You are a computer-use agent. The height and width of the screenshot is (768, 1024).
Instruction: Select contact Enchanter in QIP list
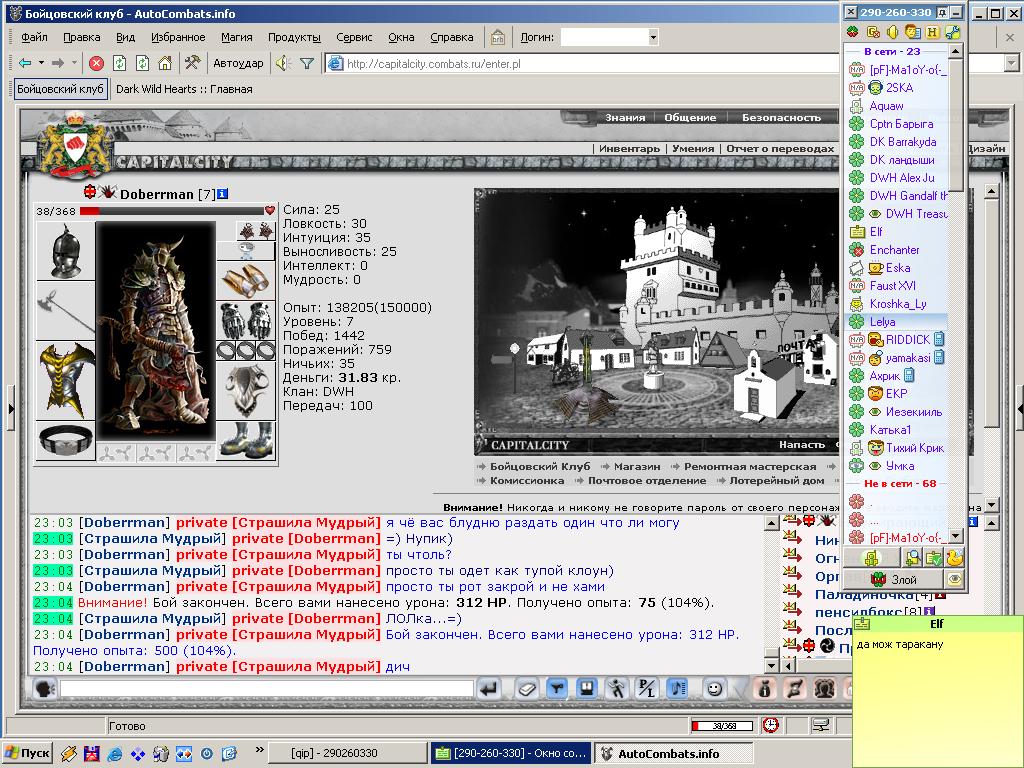click(x=896, y=249)
